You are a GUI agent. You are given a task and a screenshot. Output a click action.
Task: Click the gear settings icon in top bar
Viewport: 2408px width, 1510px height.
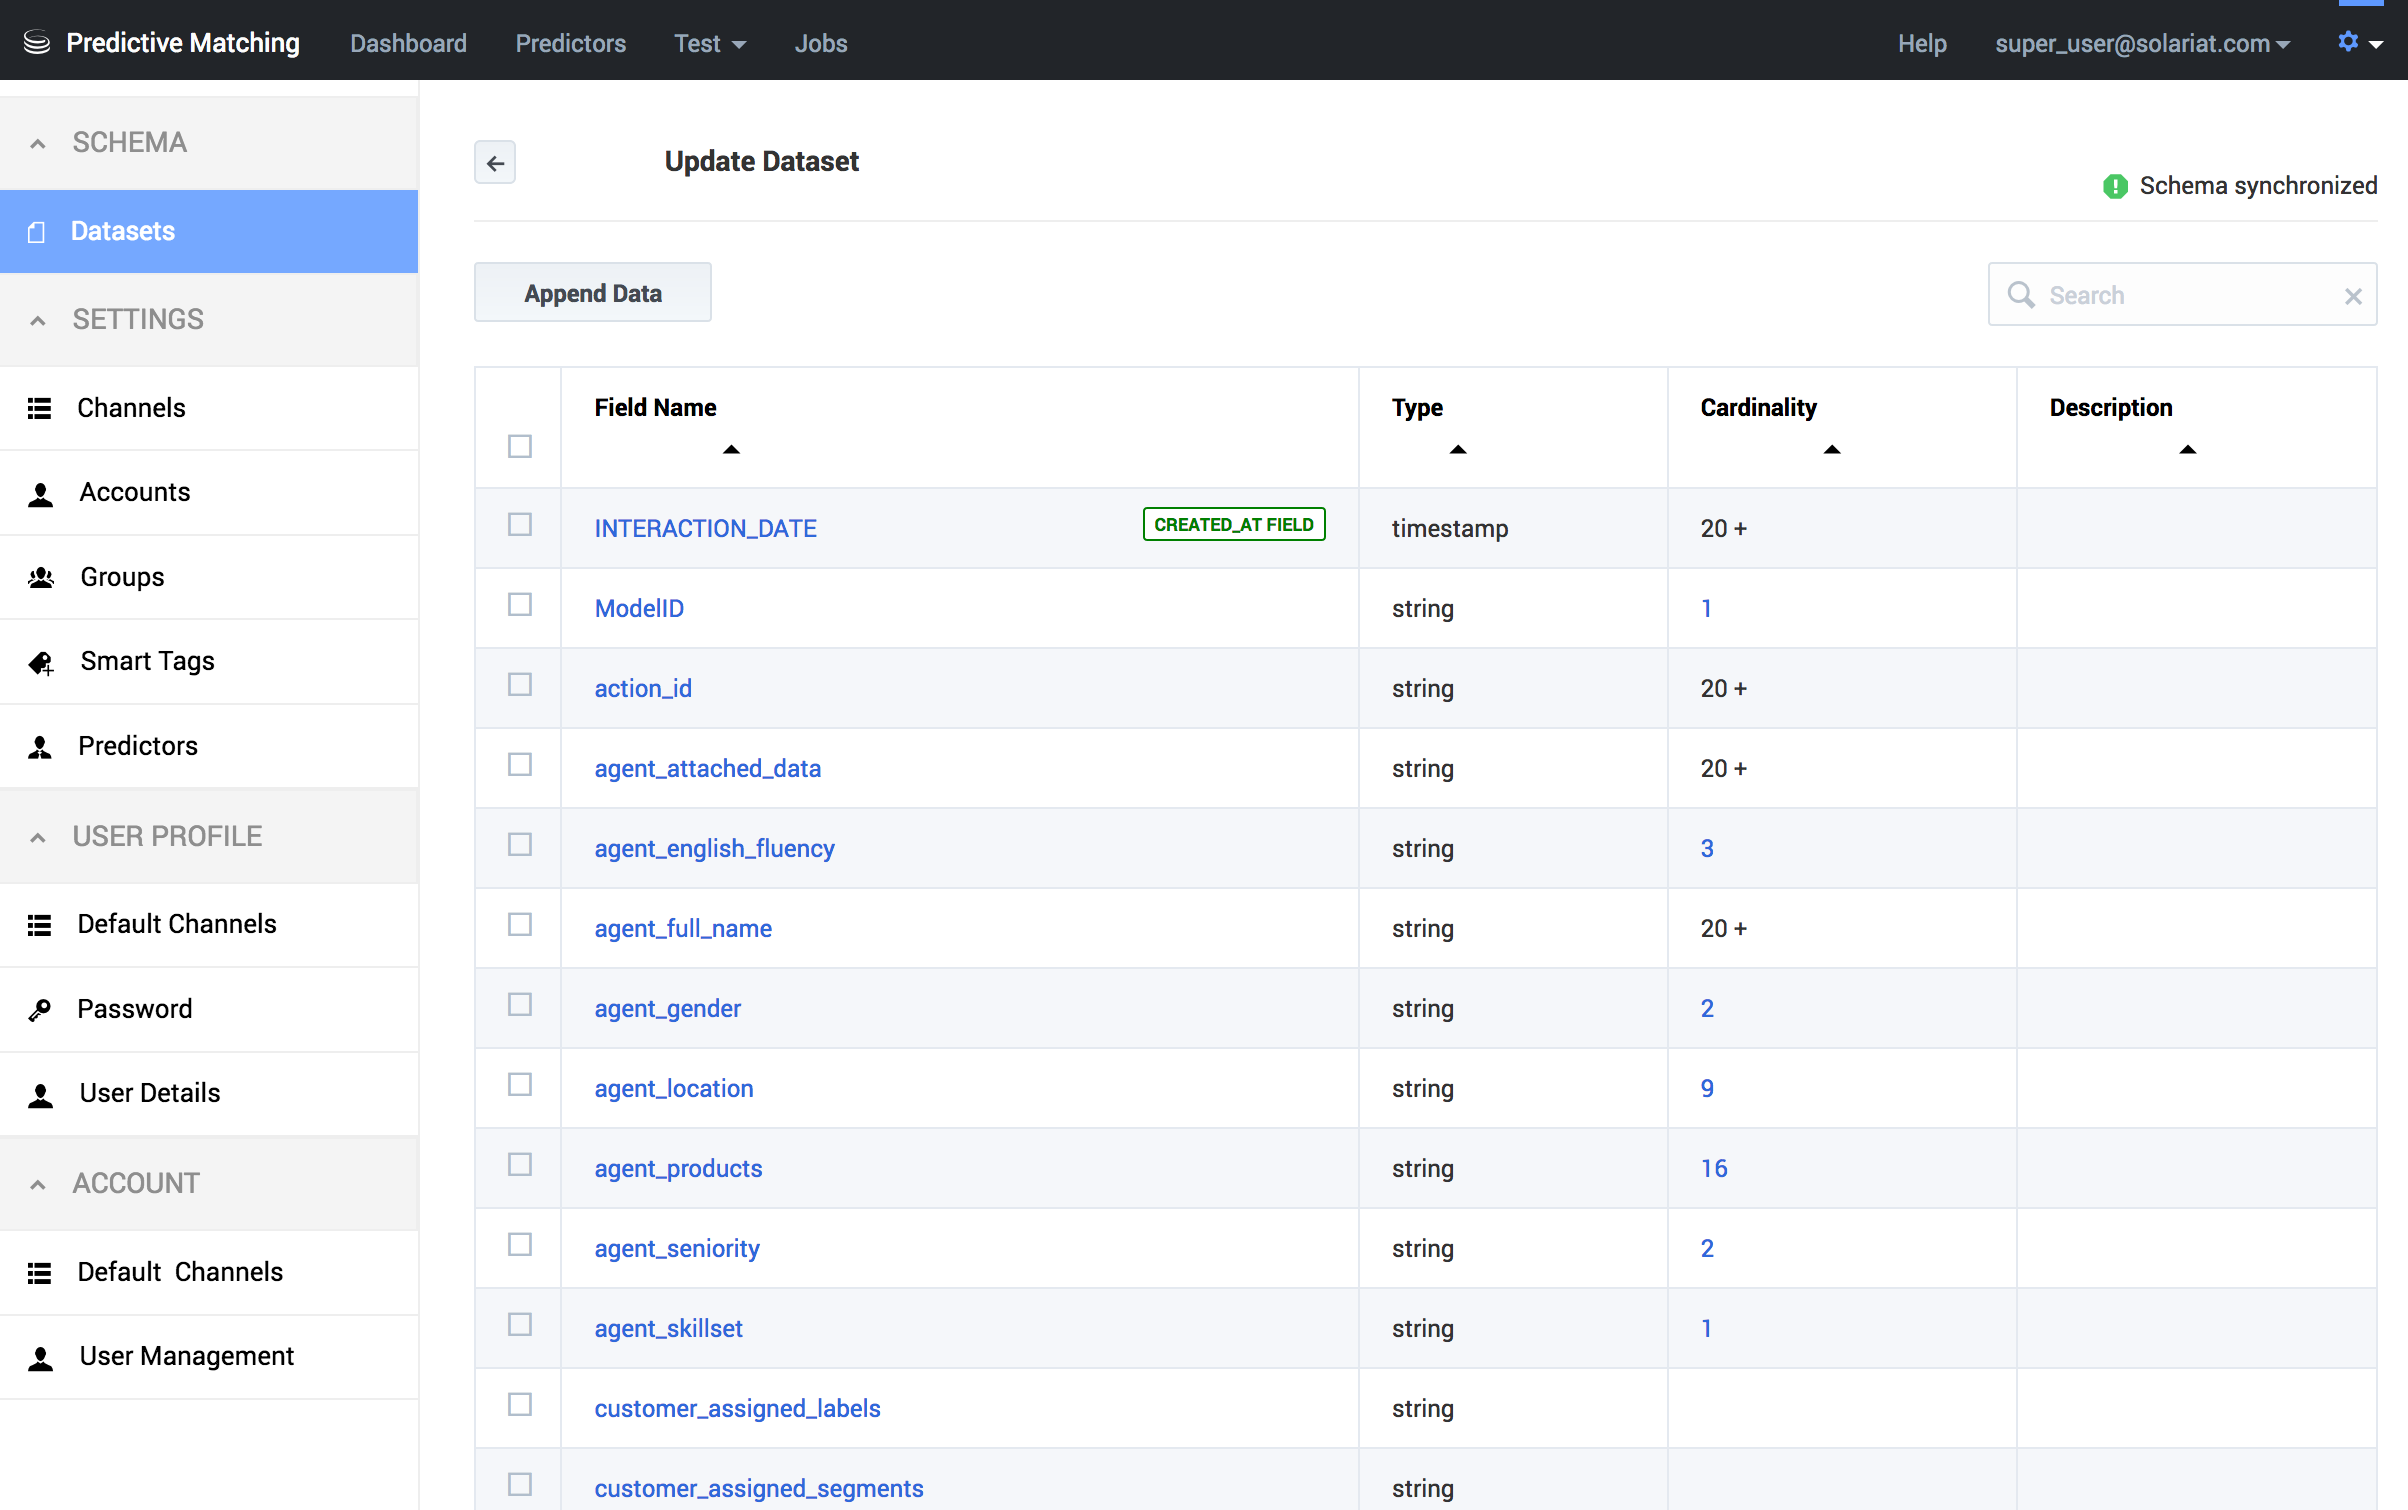tap(2347, 42)
